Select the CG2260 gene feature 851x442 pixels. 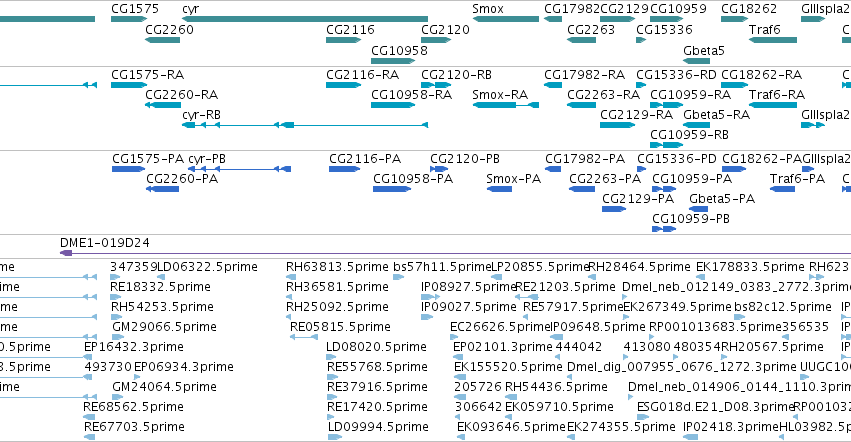162,40
